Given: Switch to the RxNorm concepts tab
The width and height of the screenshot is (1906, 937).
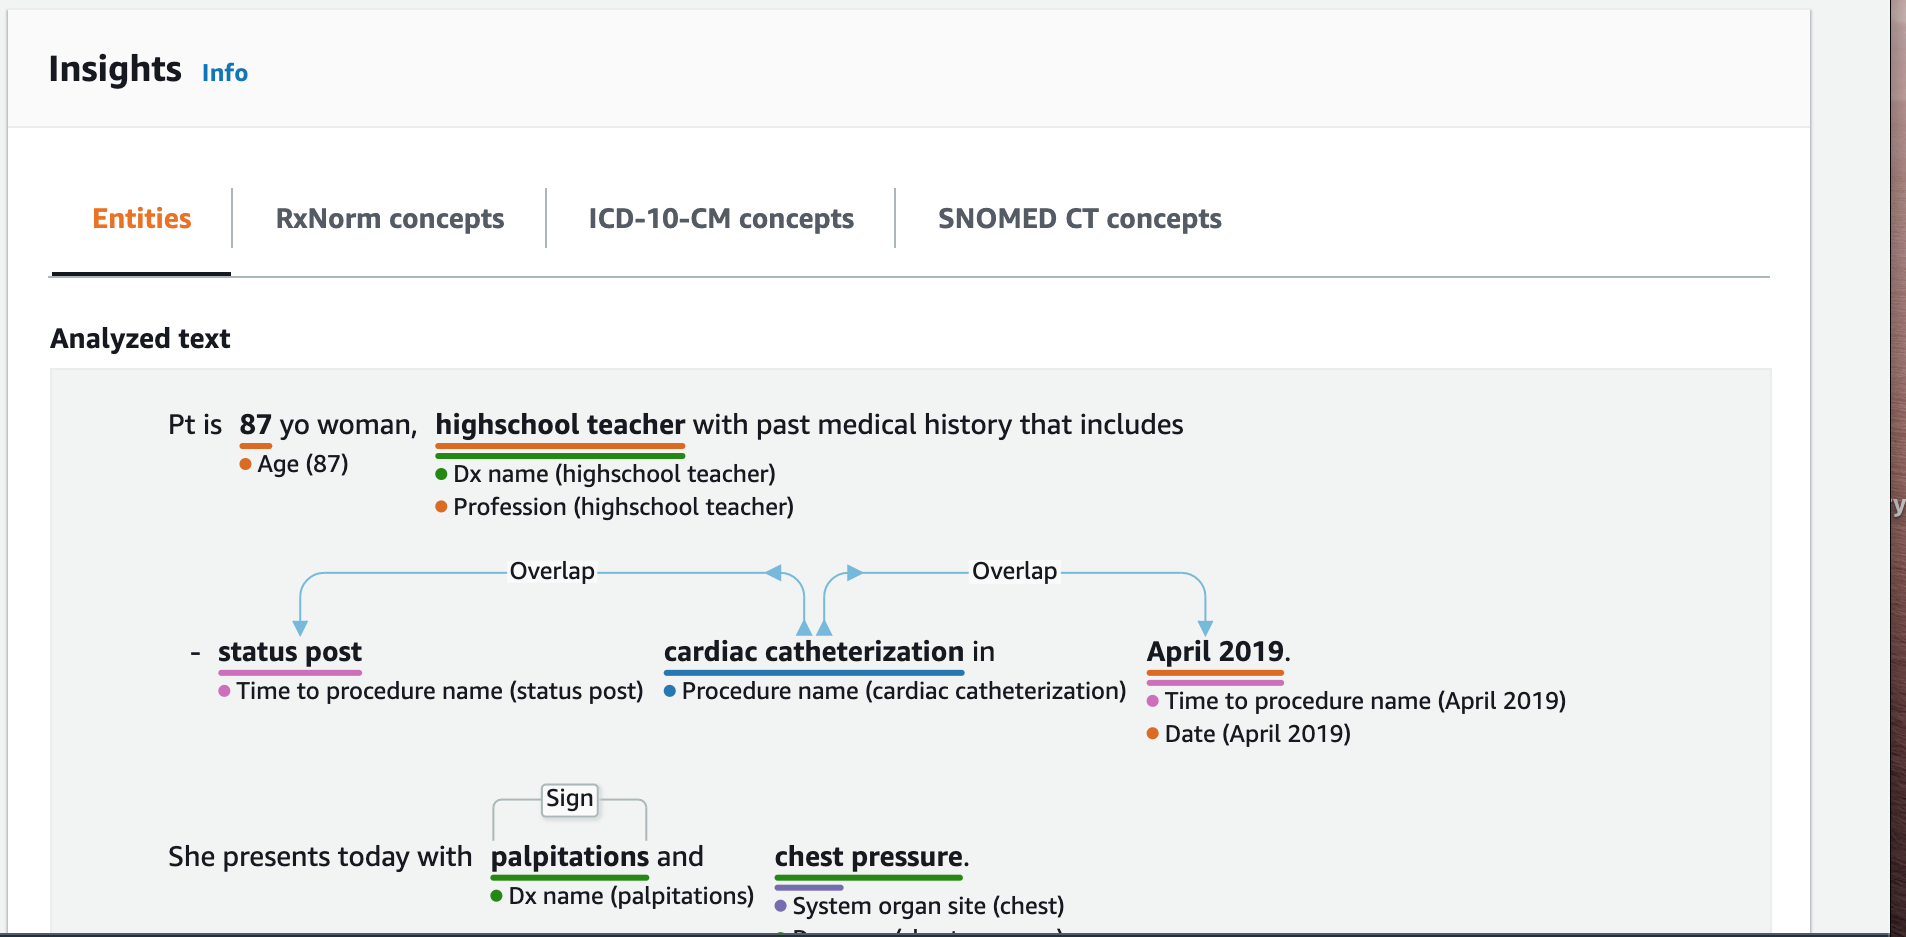Looking at the screenshot, I should click(x=389, y=219).
